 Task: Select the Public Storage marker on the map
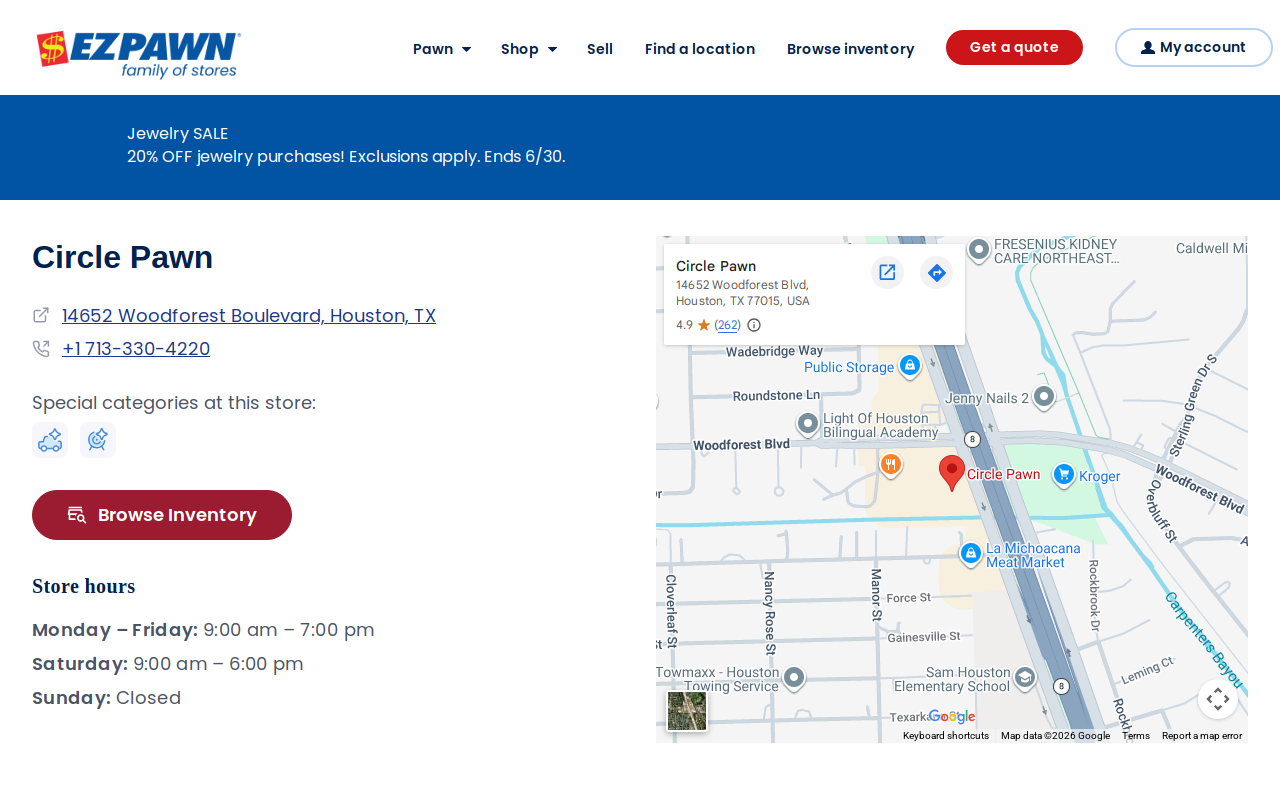pos(909,366)
